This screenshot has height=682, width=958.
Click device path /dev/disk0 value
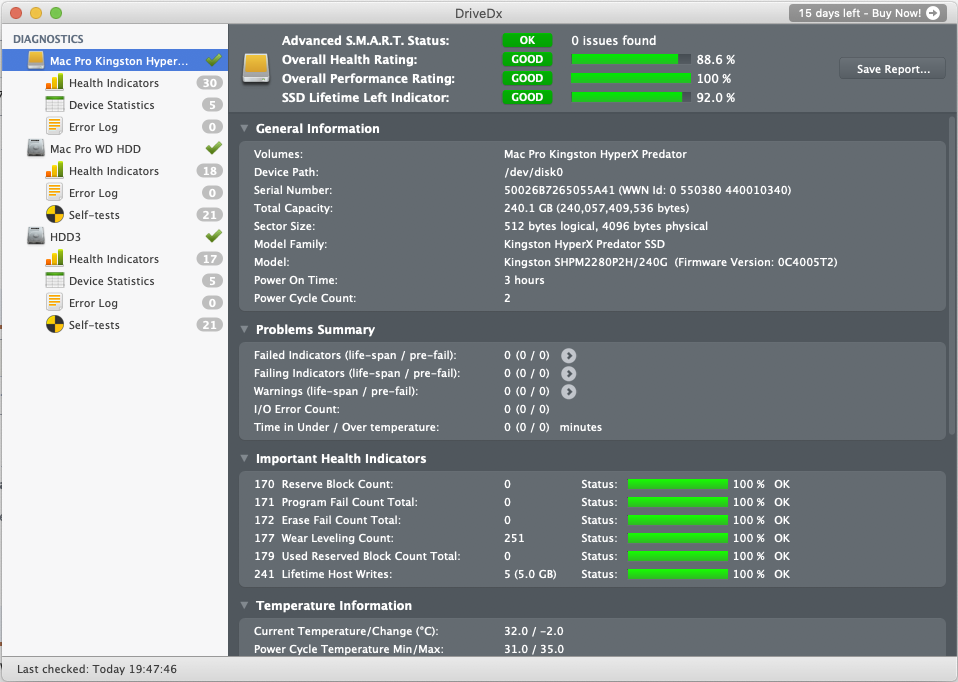point(533,172)
